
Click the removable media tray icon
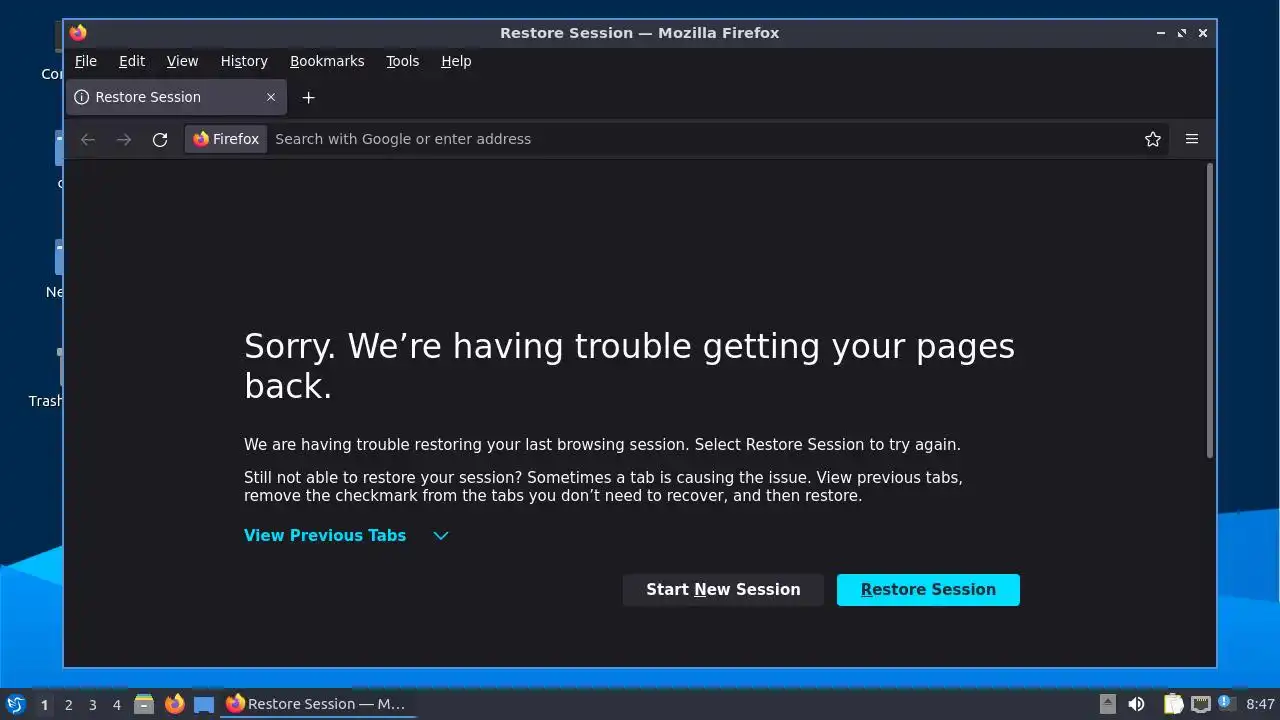click(1108, 704)
